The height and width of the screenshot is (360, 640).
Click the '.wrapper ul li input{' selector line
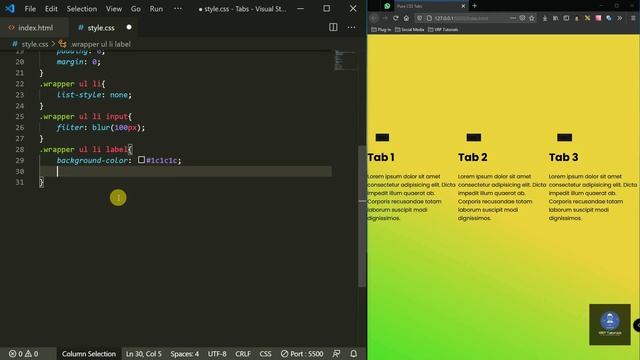point(86,116)
